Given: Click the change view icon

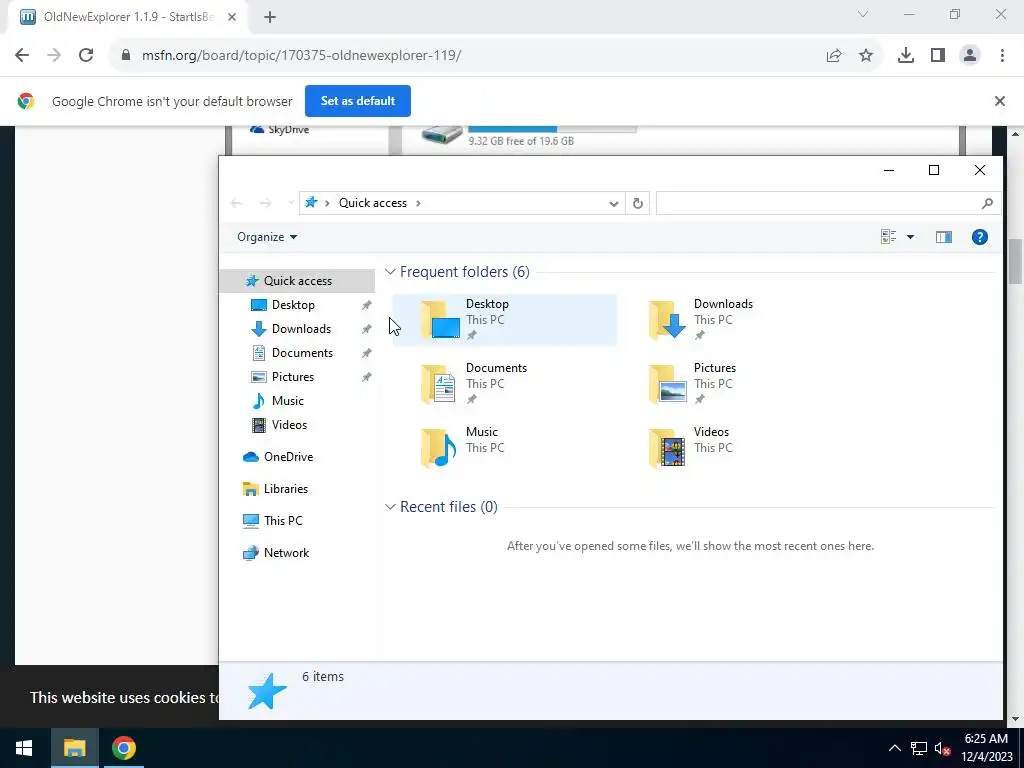Looking at the screenshot, I should [x=888, y=237].
